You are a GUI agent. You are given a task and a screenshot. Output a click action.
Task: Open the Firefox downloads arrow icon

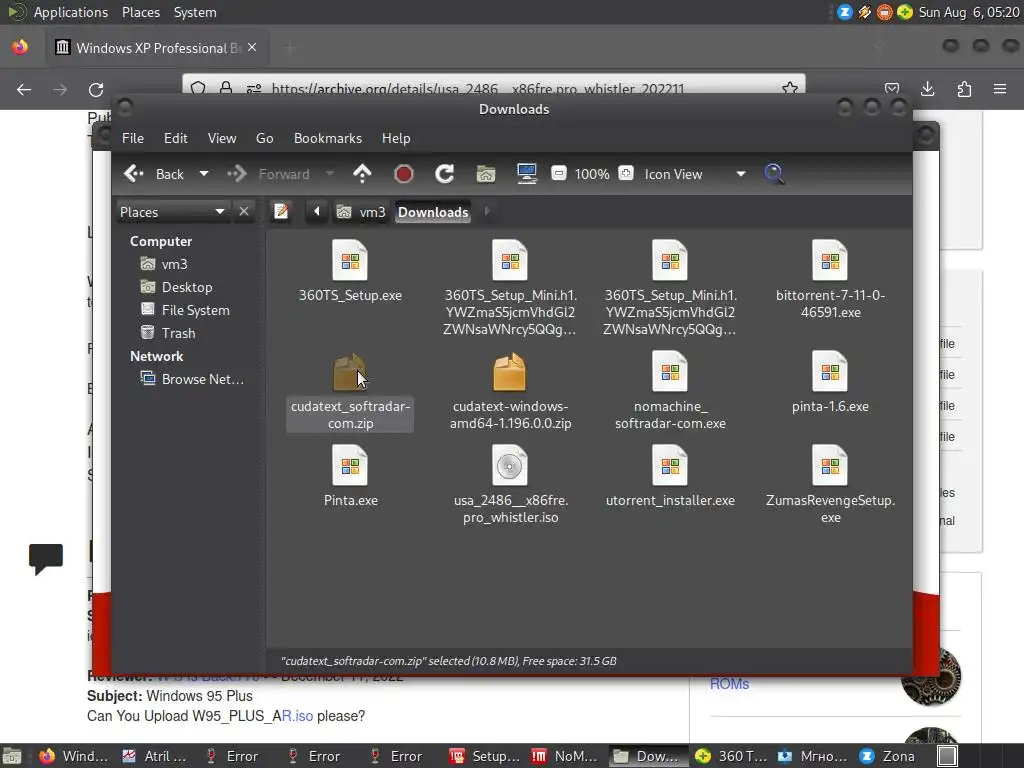tap(927, 89)
